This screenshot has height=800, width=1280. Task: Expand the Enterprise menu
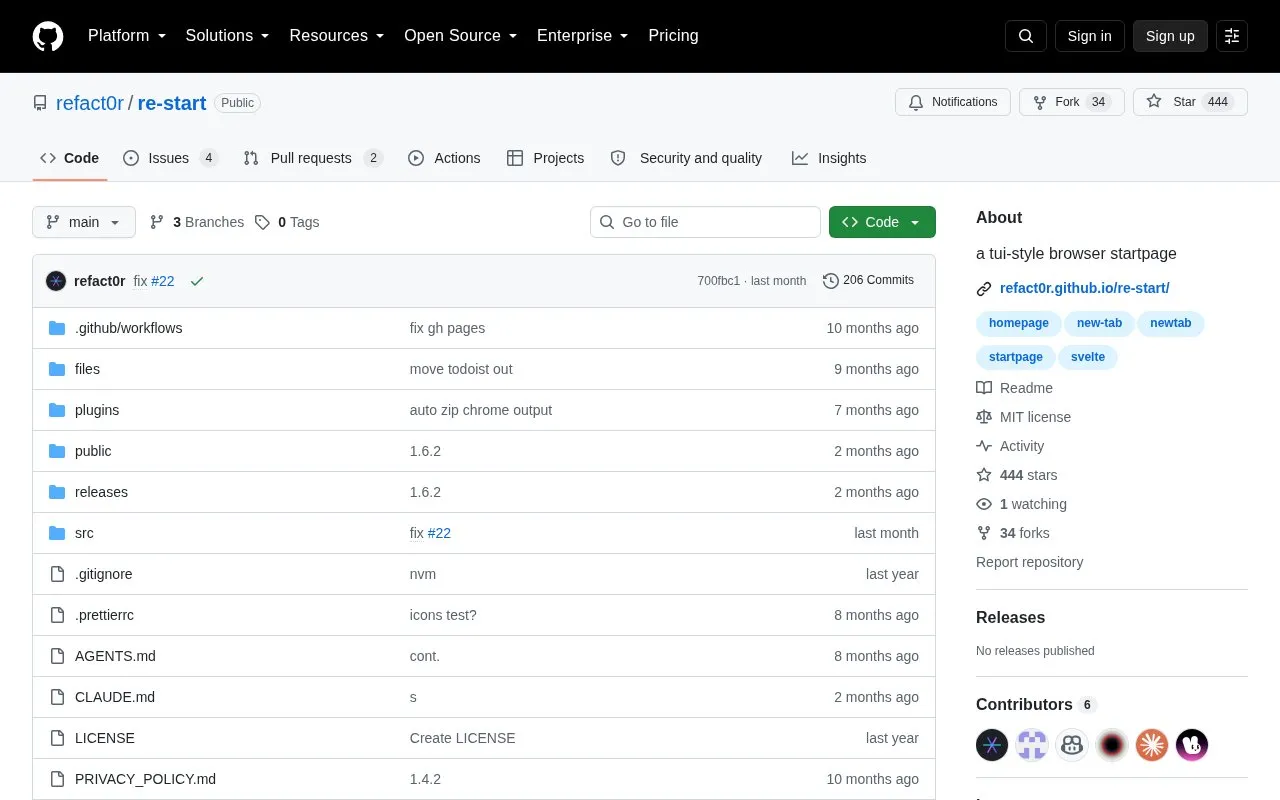(583, 36)
